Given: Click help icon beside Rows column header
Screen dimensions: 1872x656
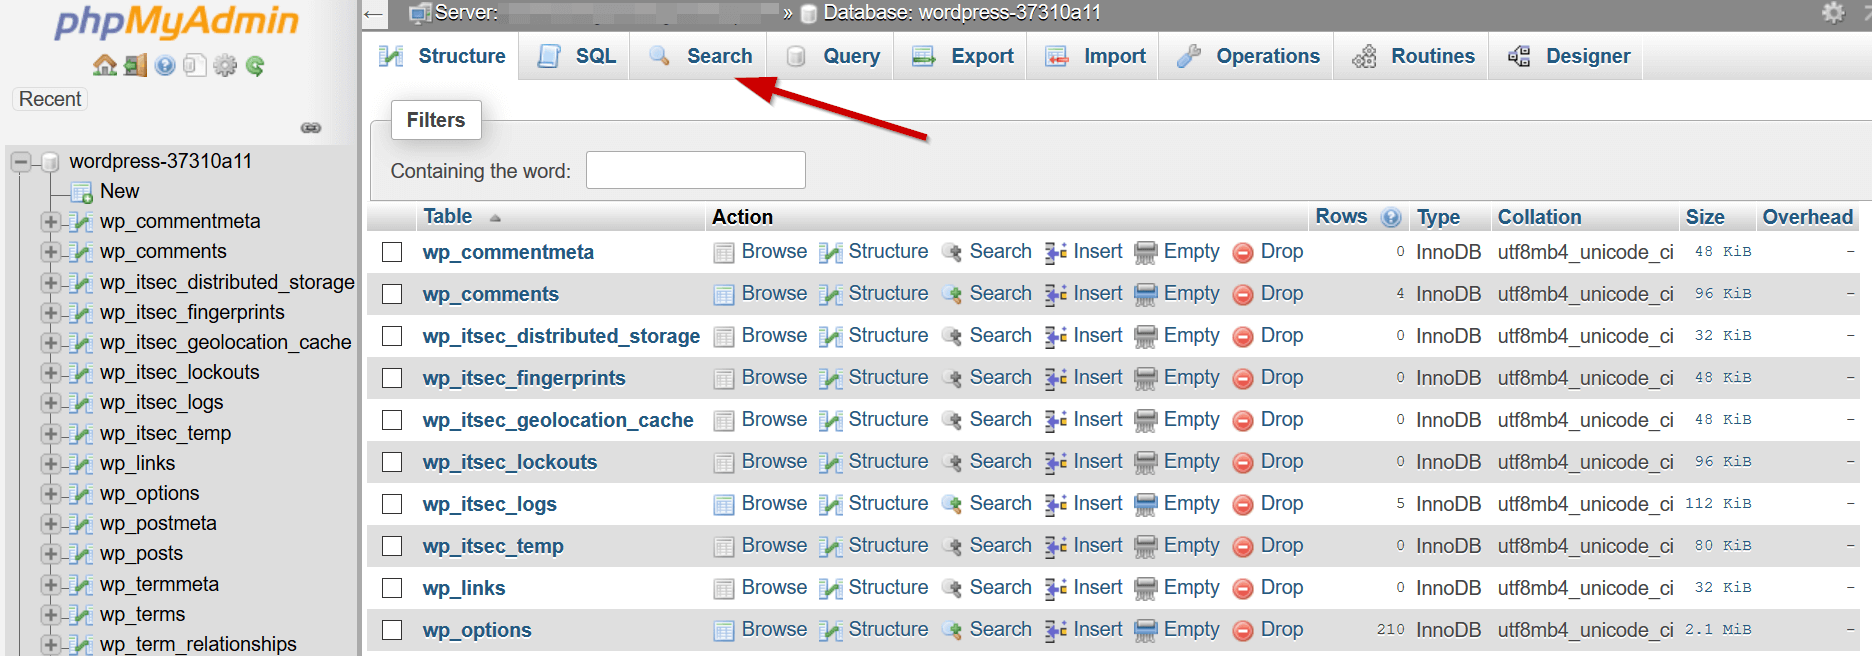Looking at the screenshot, I should (x=1390, y=217).
